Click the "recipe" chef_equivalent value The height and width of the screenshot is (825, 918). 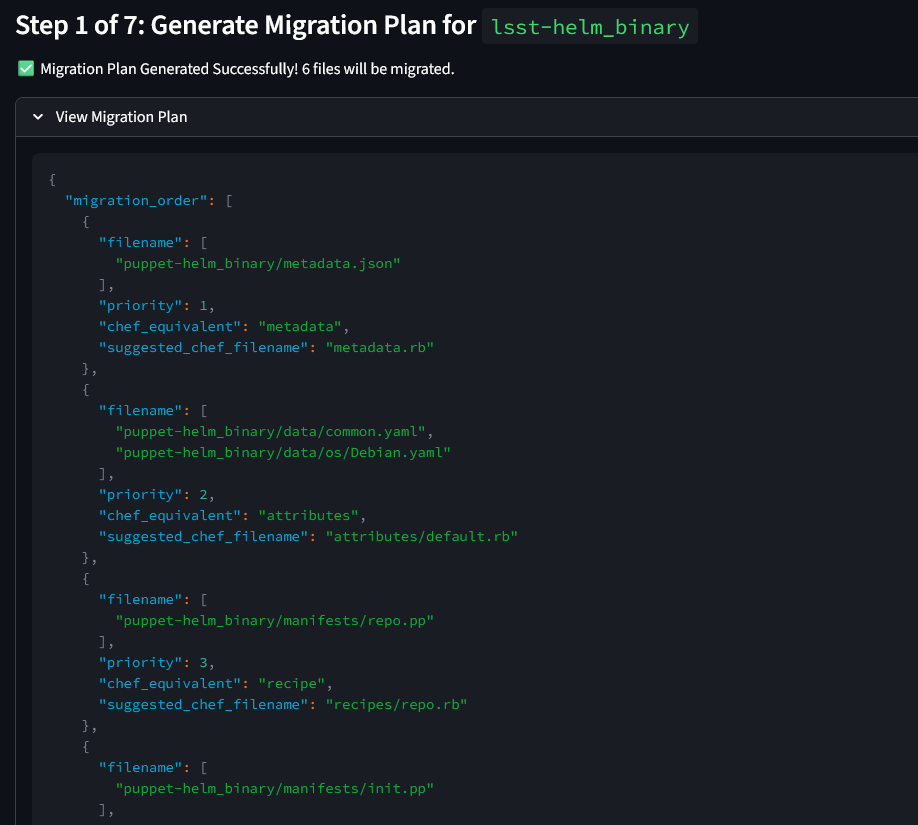(x=294, y=683)
